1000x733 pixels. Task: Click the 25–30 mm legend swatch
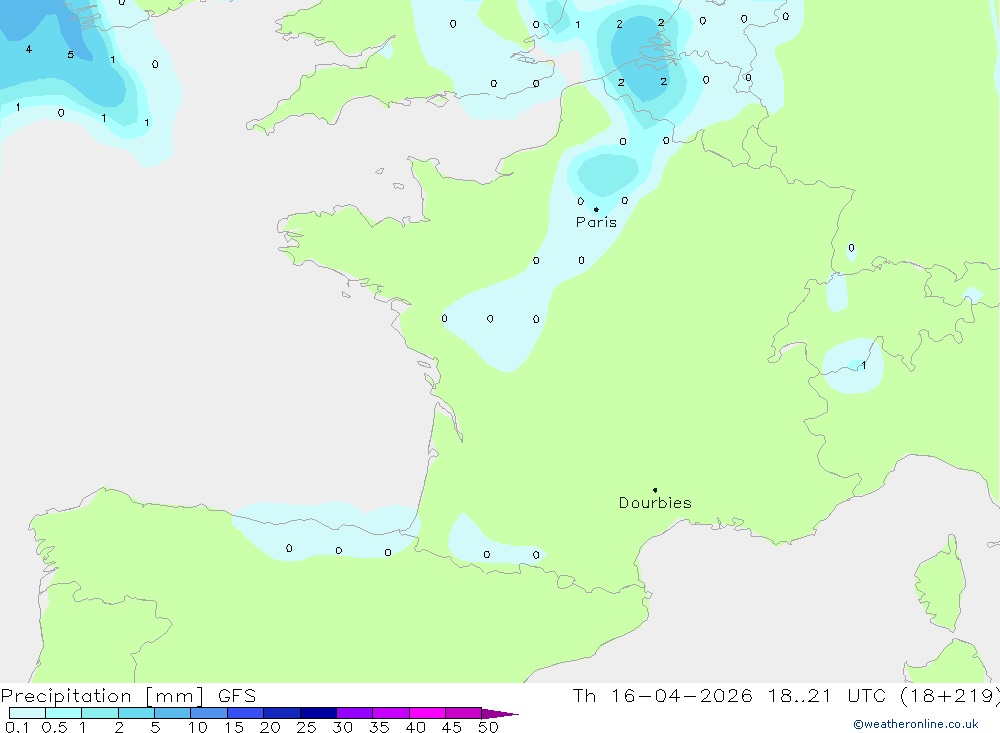(318, 713)
